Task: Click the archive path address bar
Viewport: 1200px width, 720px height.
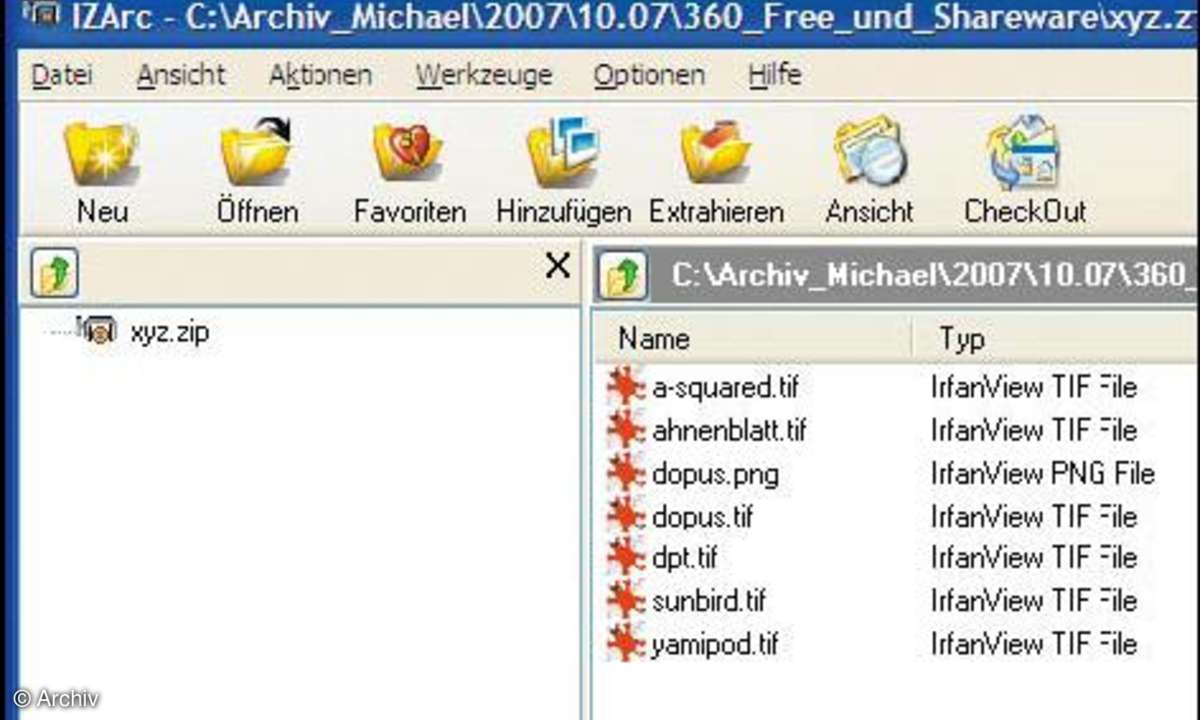Action: (x=926, y=276)
